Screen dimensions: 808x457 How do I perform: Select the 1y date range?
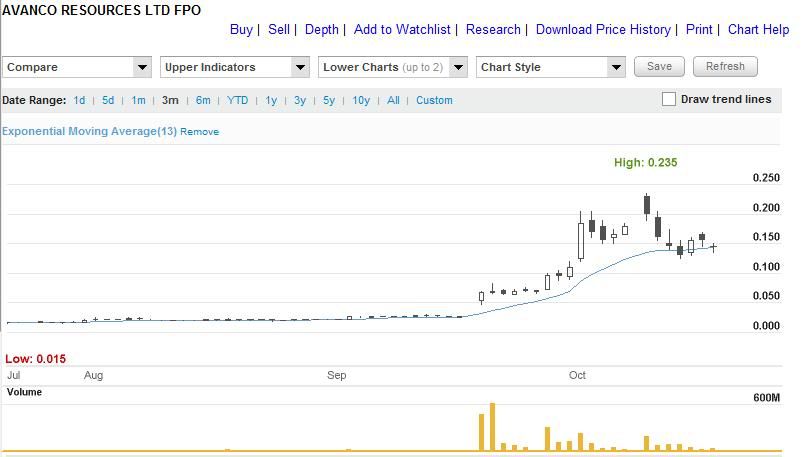pyautogui.click(x=271, y=100)
